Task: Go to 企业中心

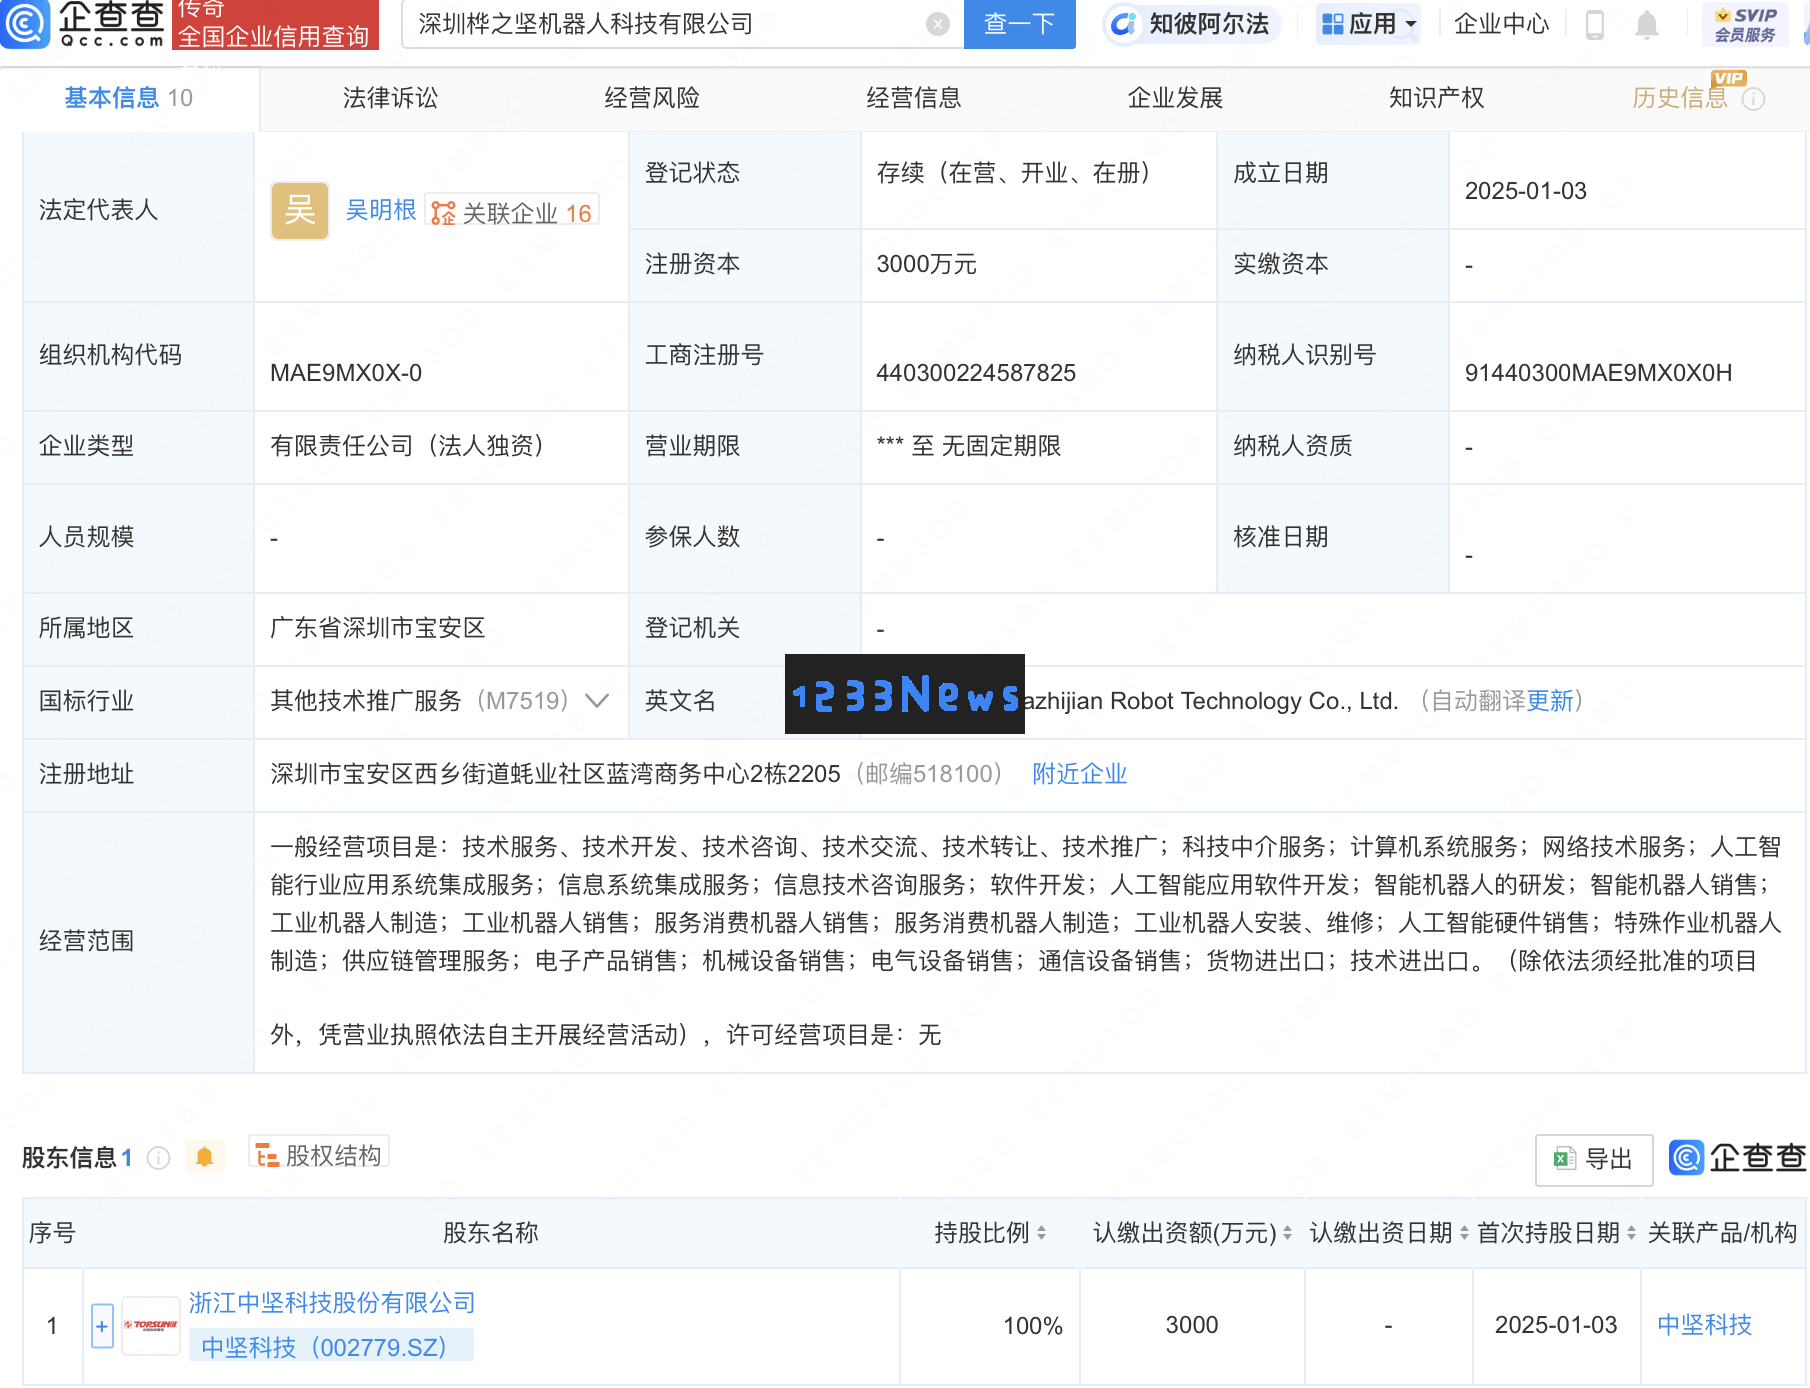Action: [x=1501, y=24]
